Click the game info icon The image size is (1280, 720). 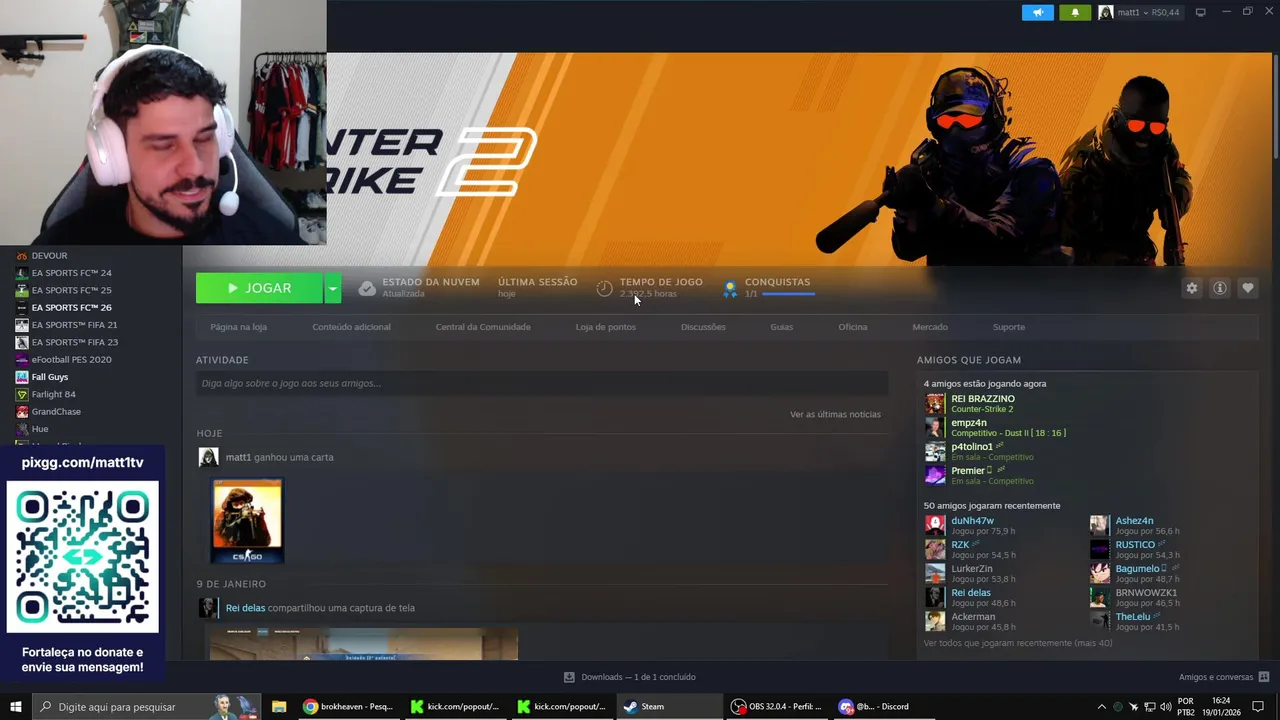[1220, 288]
